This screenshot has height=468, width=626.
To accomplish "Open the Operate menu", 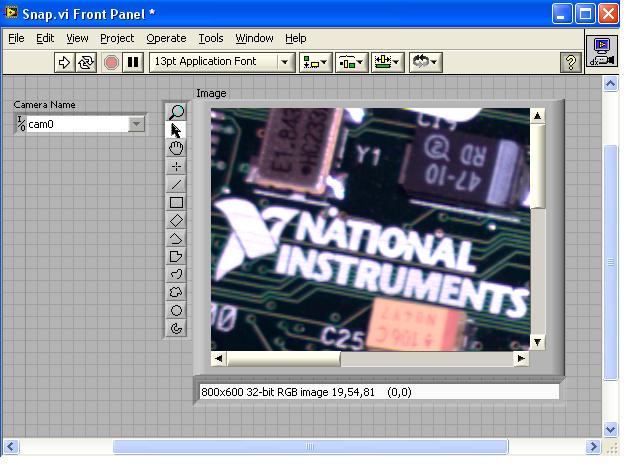I will pos(166,38).
